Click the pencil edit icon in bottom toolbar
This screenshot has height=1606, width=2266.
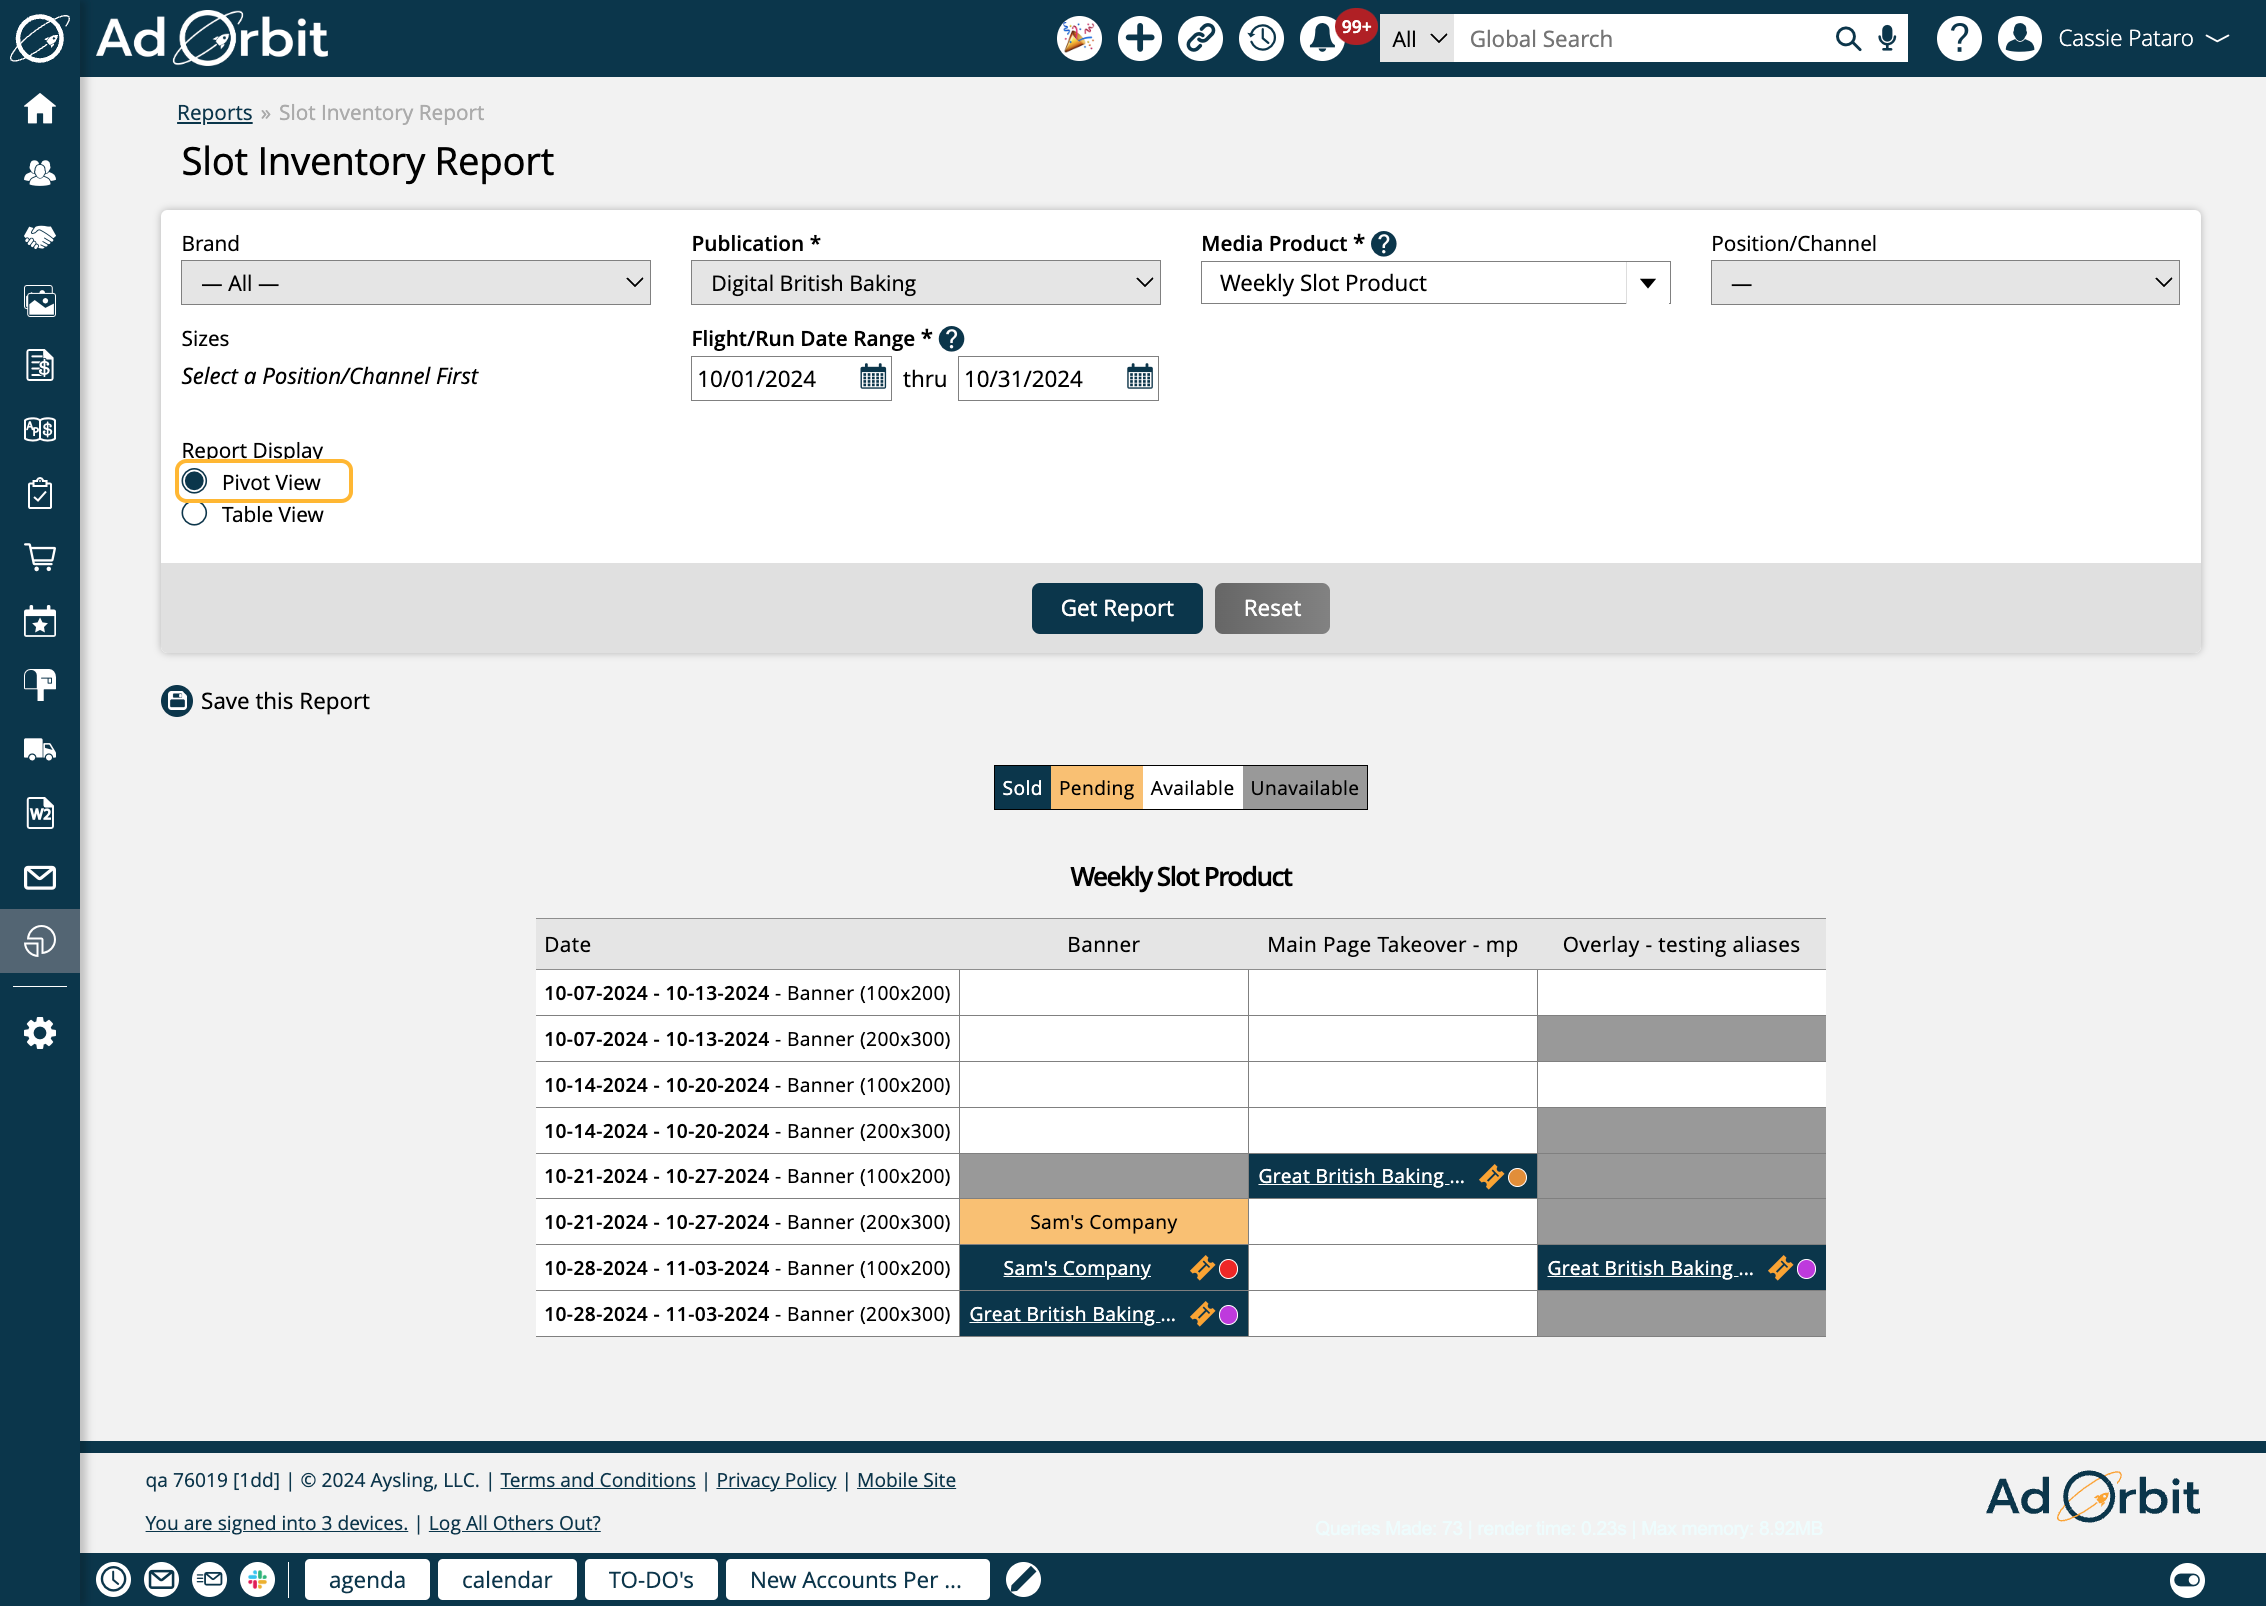pos(1023,1579)
